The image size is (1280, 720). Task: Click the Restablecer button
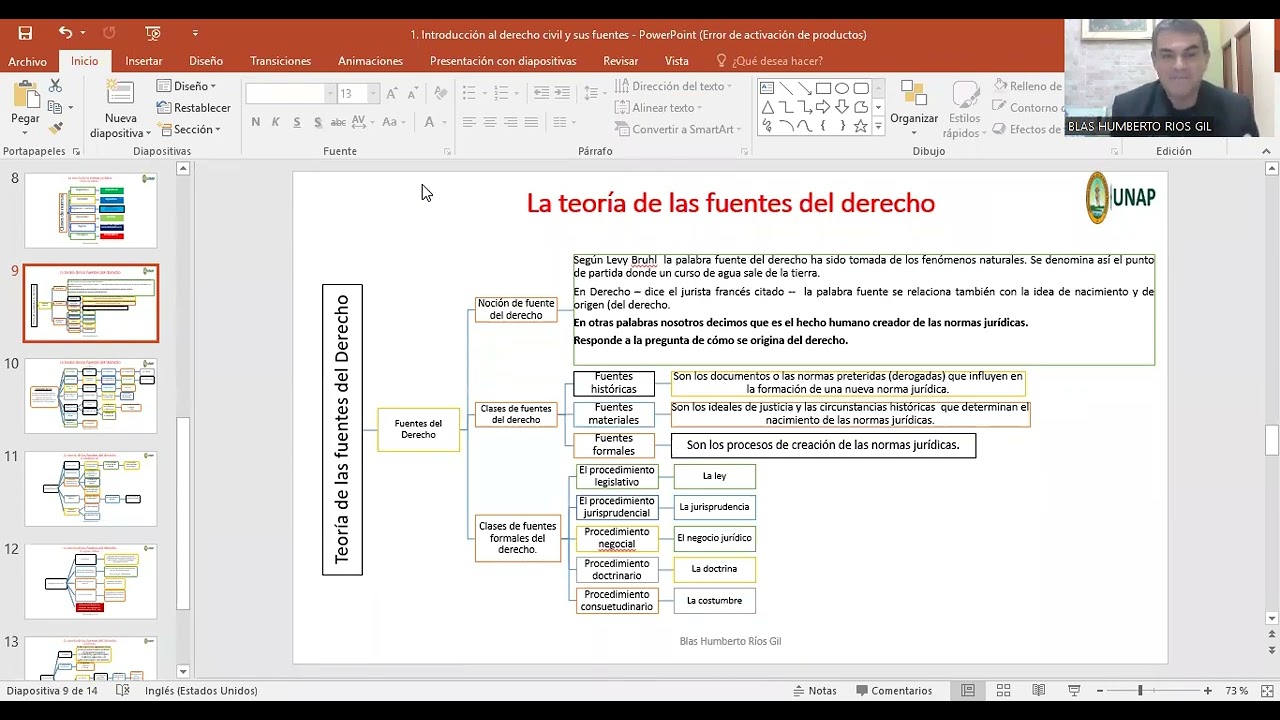[x=193, y=107]
